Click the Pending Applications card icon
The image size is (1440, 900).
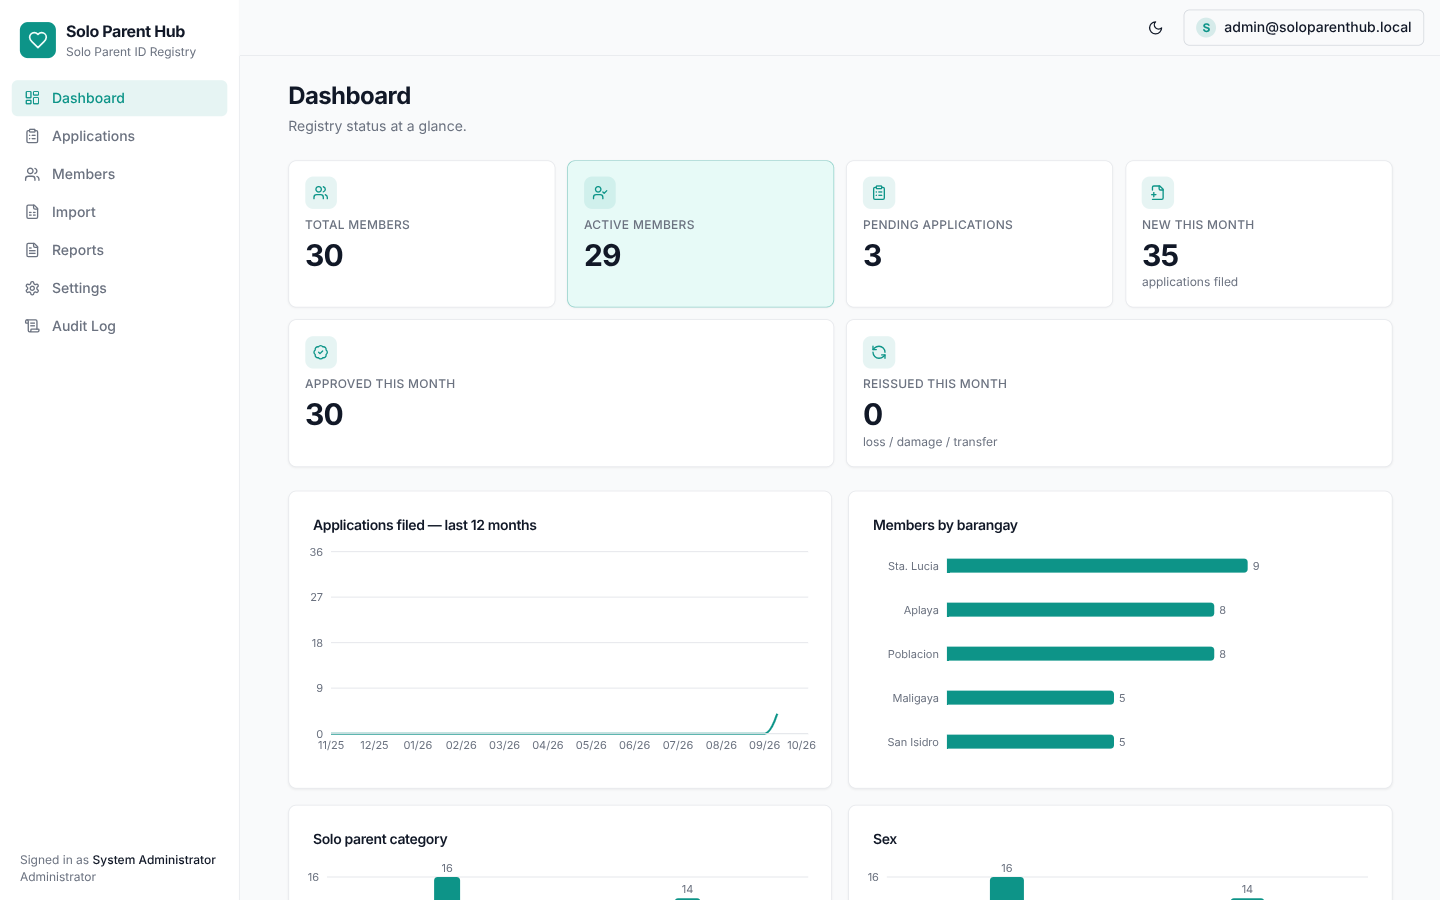879,193
